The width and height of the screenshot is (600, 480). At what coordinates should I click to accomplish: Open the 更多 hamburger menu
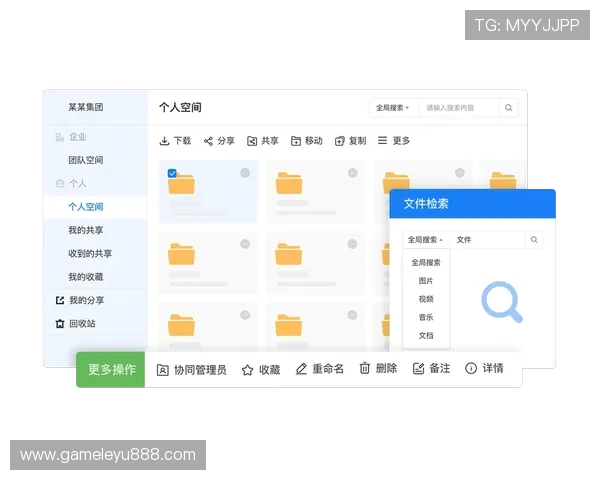point(382,140)
